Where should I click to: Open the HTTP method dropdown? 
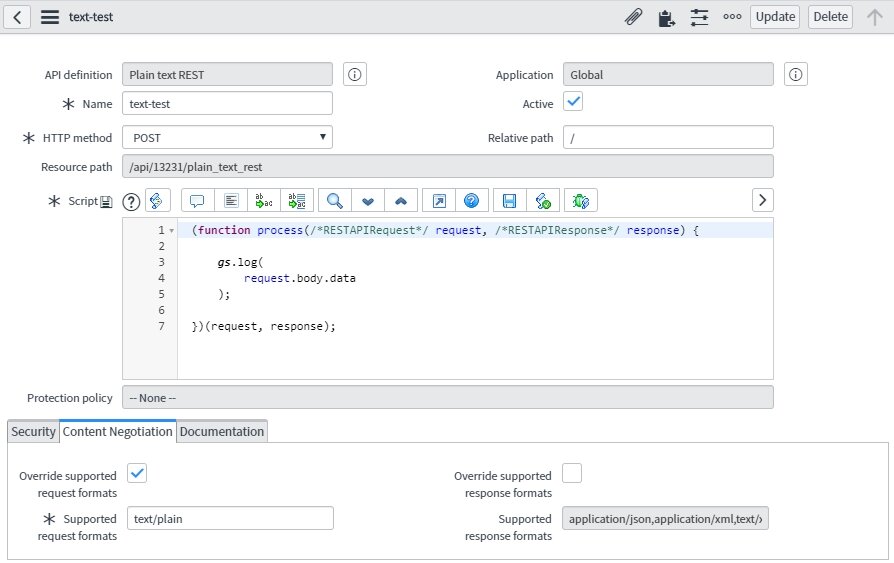tap(227, 137)
